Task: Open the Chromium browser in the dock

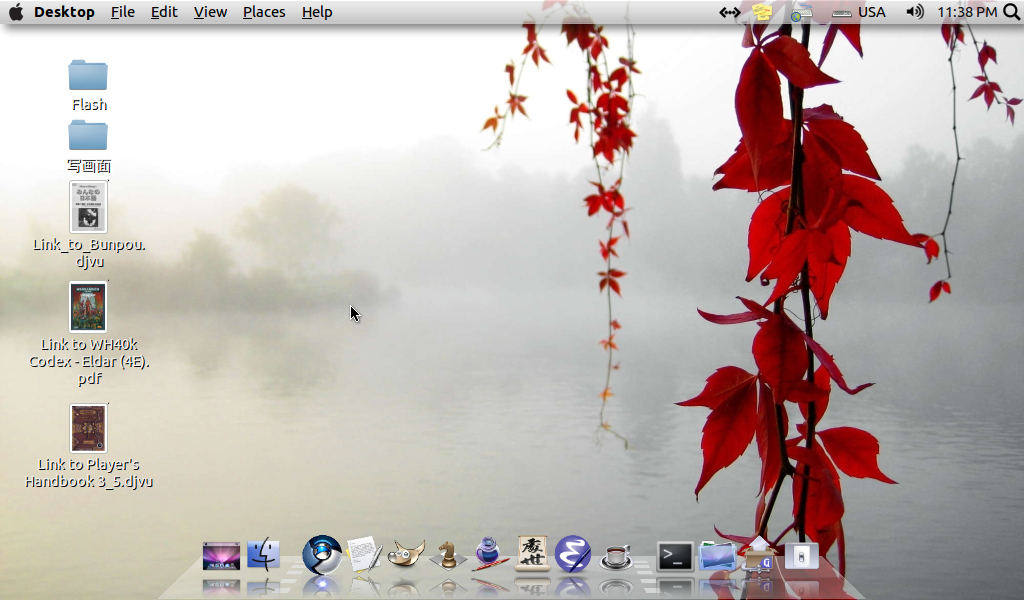Action: tap(322, 553)
